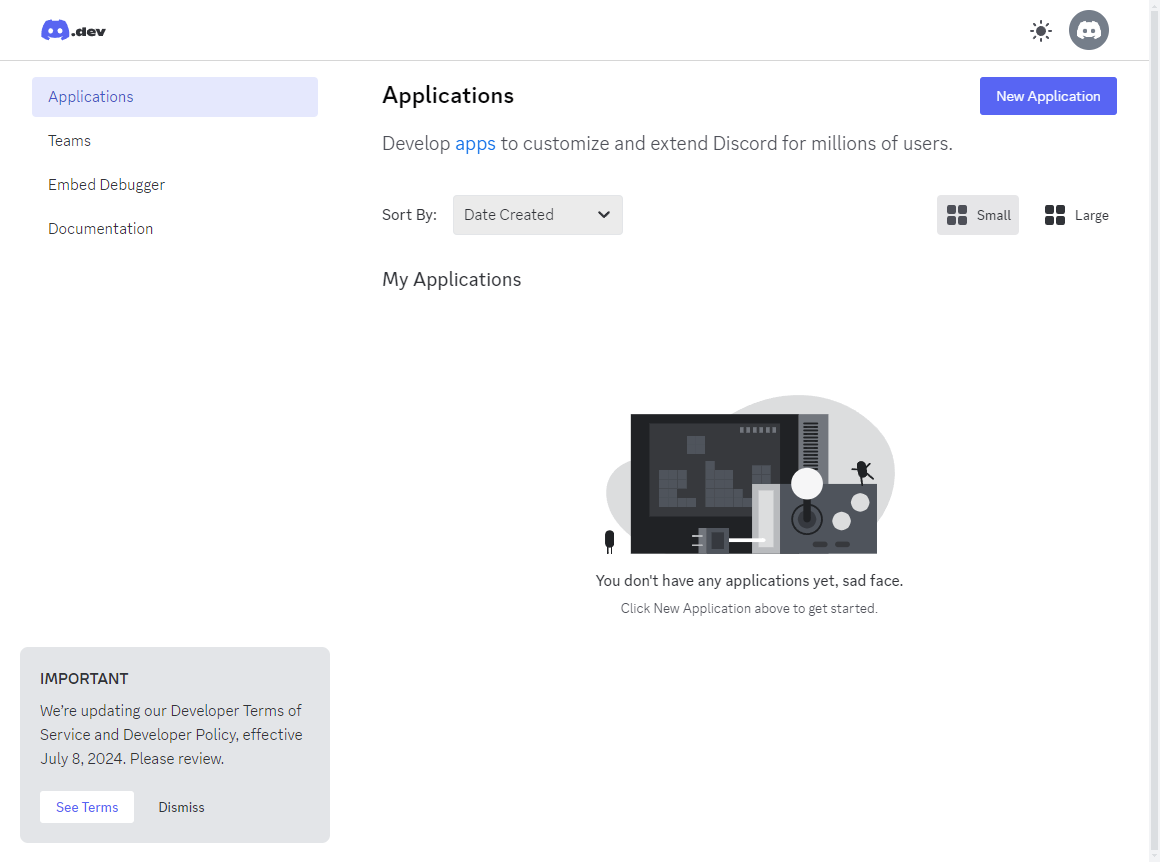This screenshot has width=1160, height=862.
Task: Open the Date Created sort dropdown
Action: pos(538,215)
